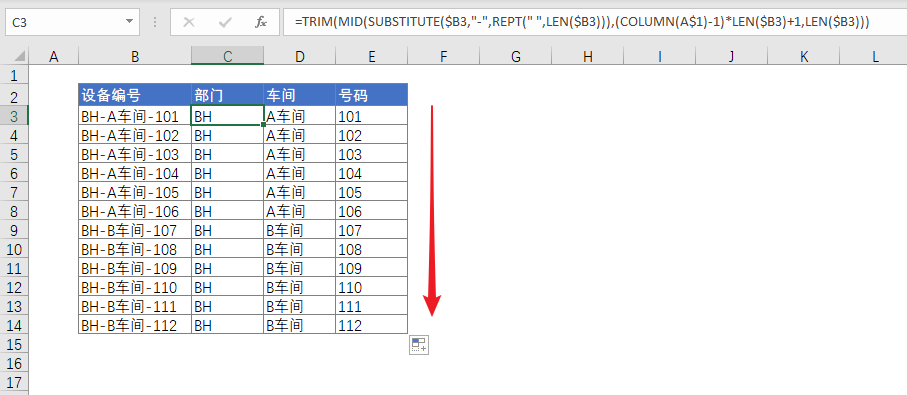This screenshot has height=395, width=907.
Task: Click B车间 cell in row 9
Action: (299, 230)
